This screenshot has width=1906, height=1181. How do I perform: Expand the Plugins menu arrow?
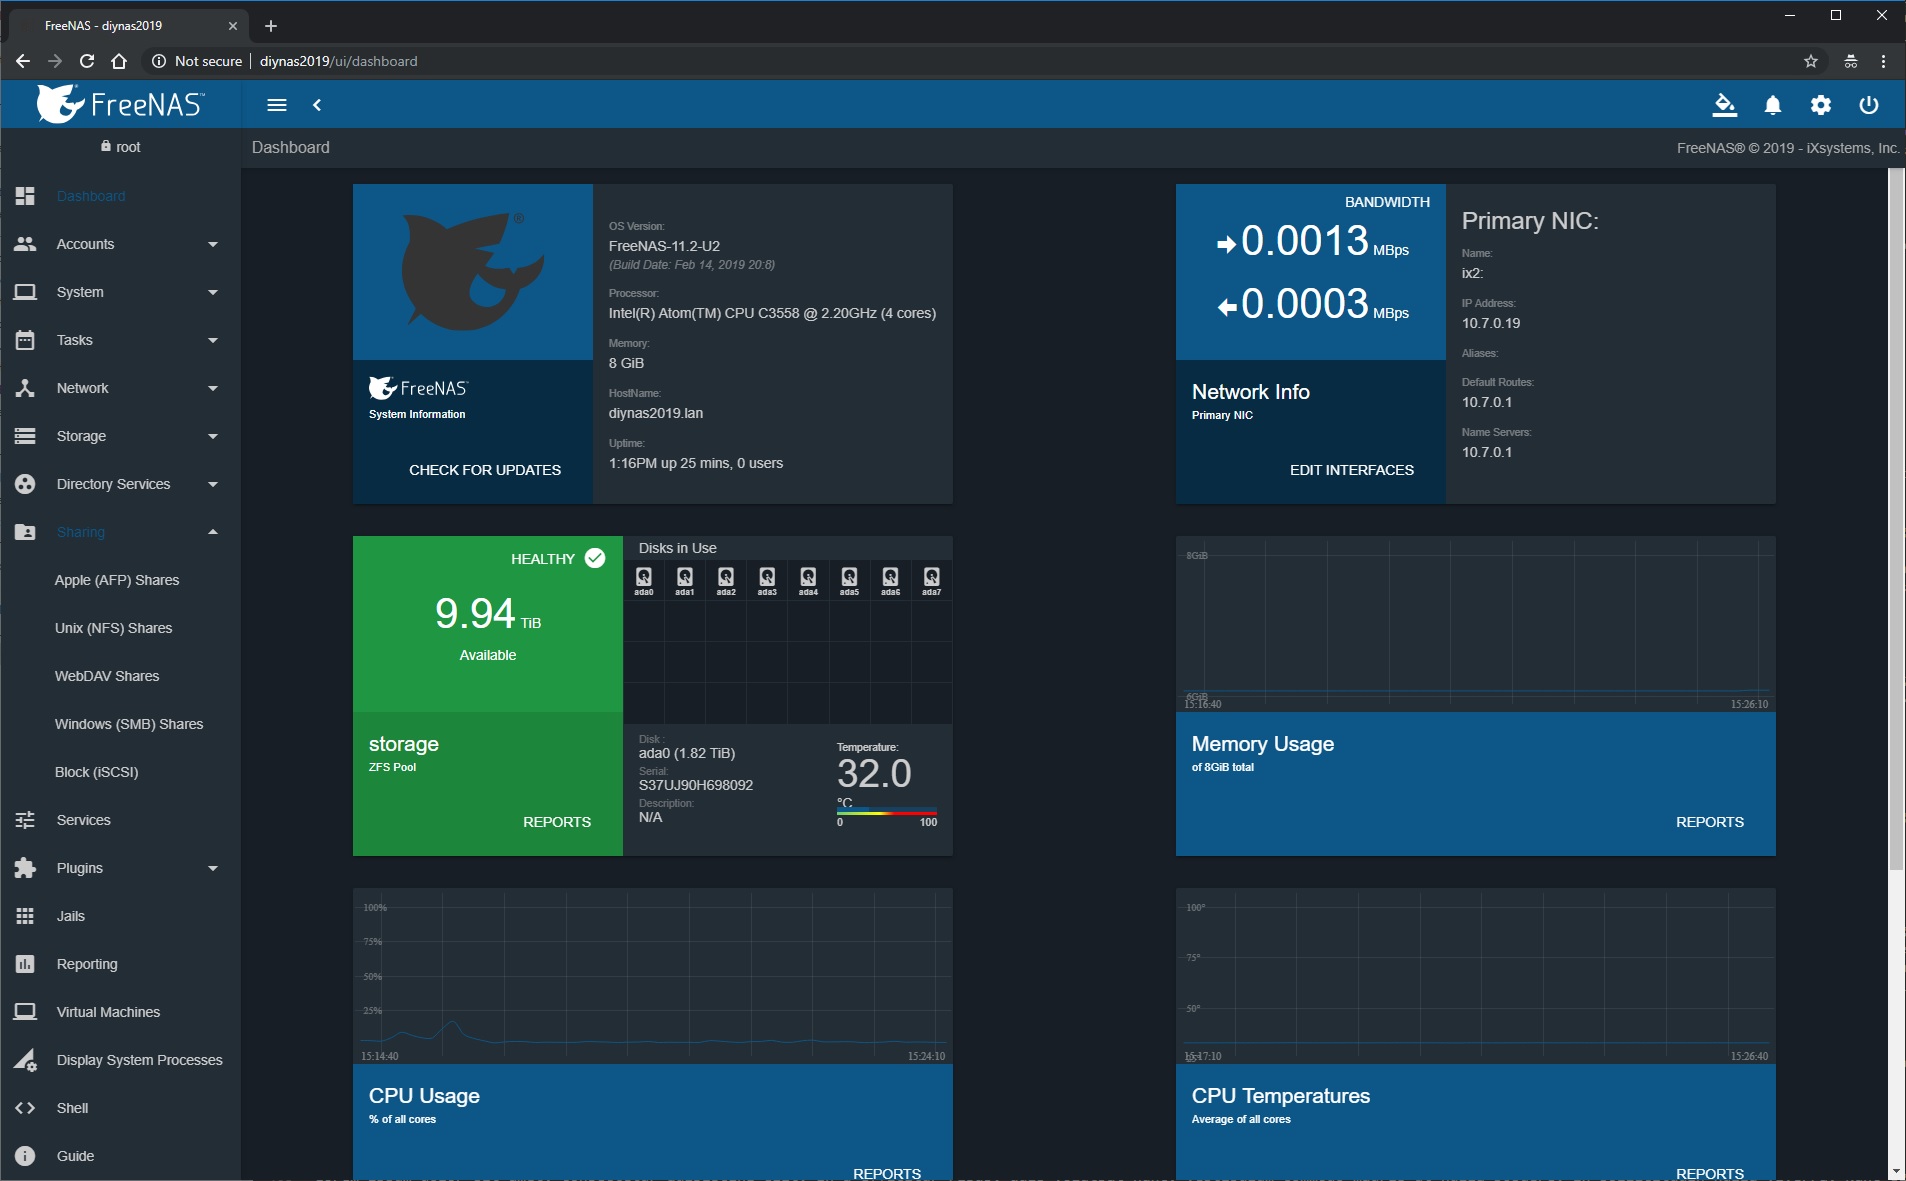[x=213, y=868]
